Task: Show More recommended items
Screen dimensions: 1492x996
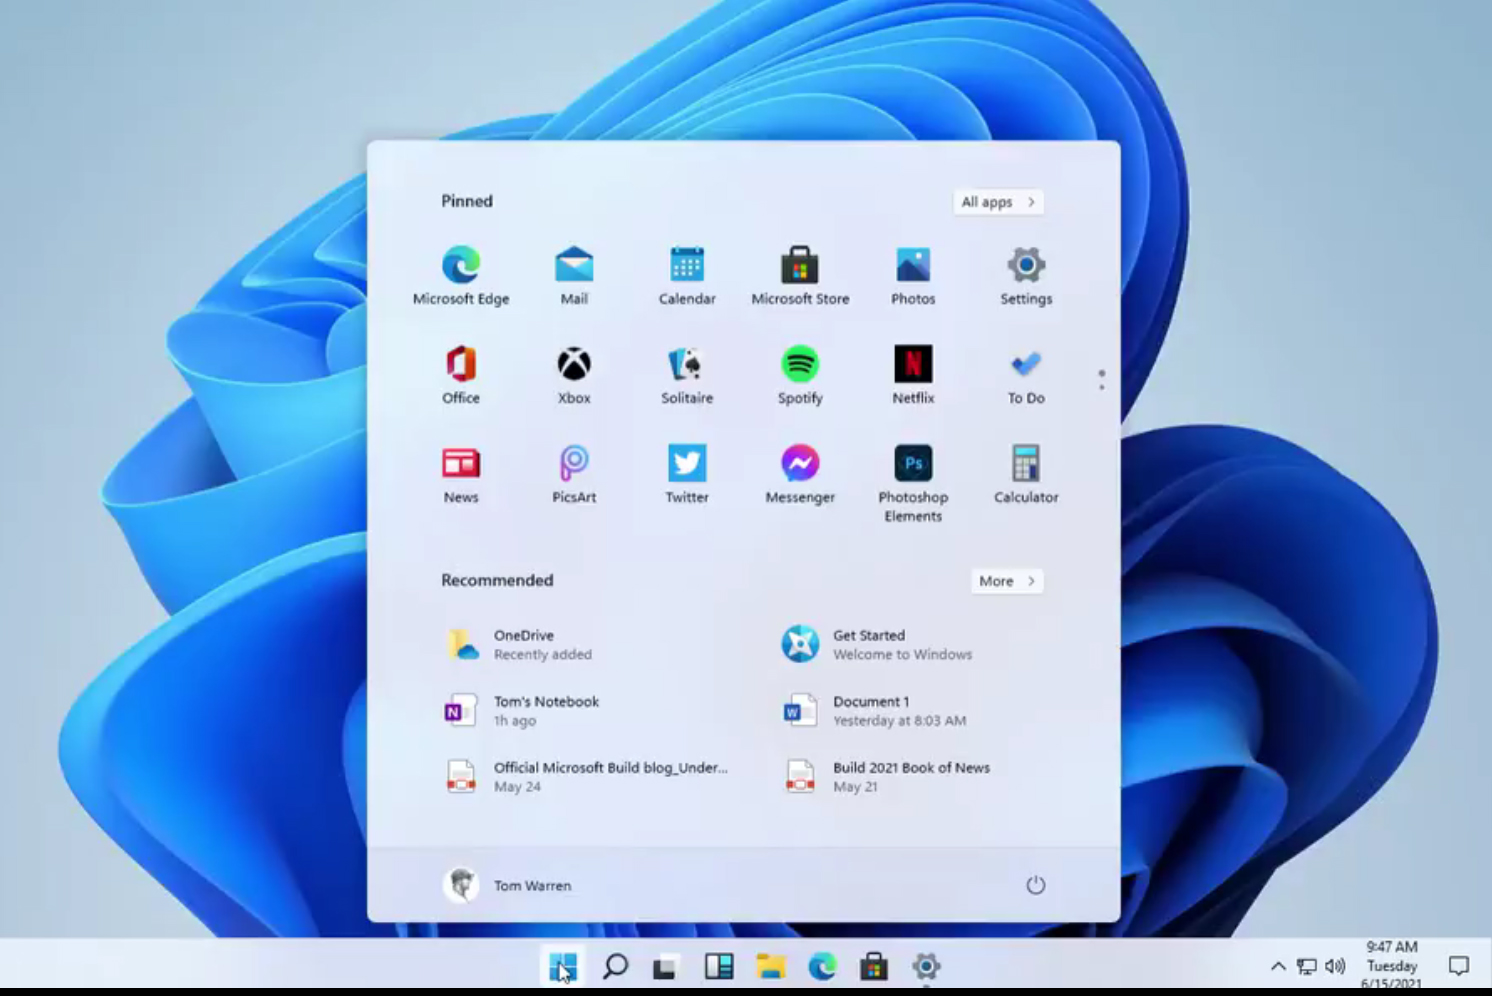Action: [x=1006, y=581]
